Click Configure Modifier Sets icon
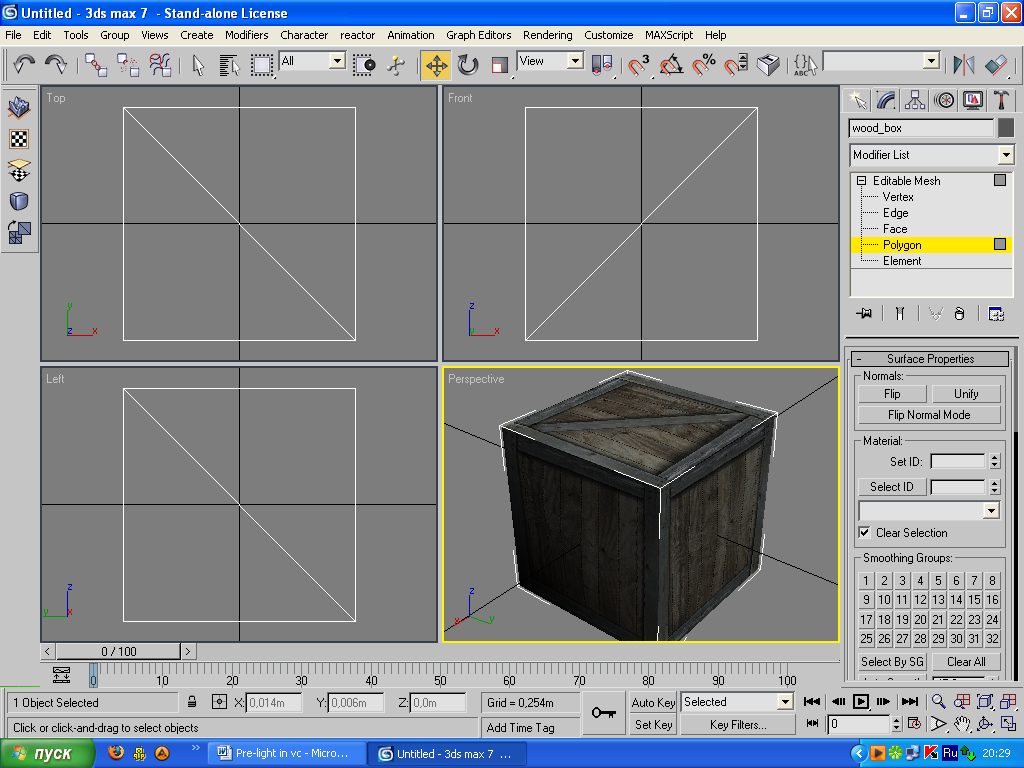 (x=996, y=313)
